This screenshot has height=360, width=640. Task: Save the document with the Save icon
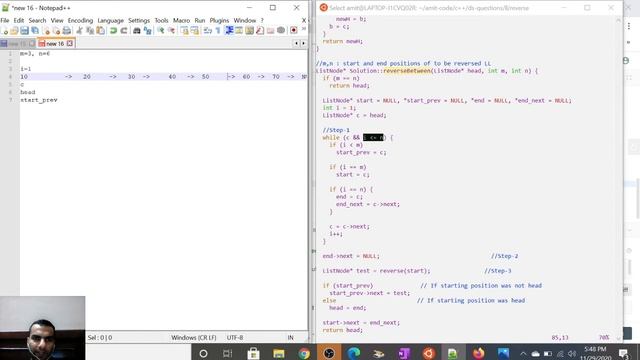(x=24, y=31)
